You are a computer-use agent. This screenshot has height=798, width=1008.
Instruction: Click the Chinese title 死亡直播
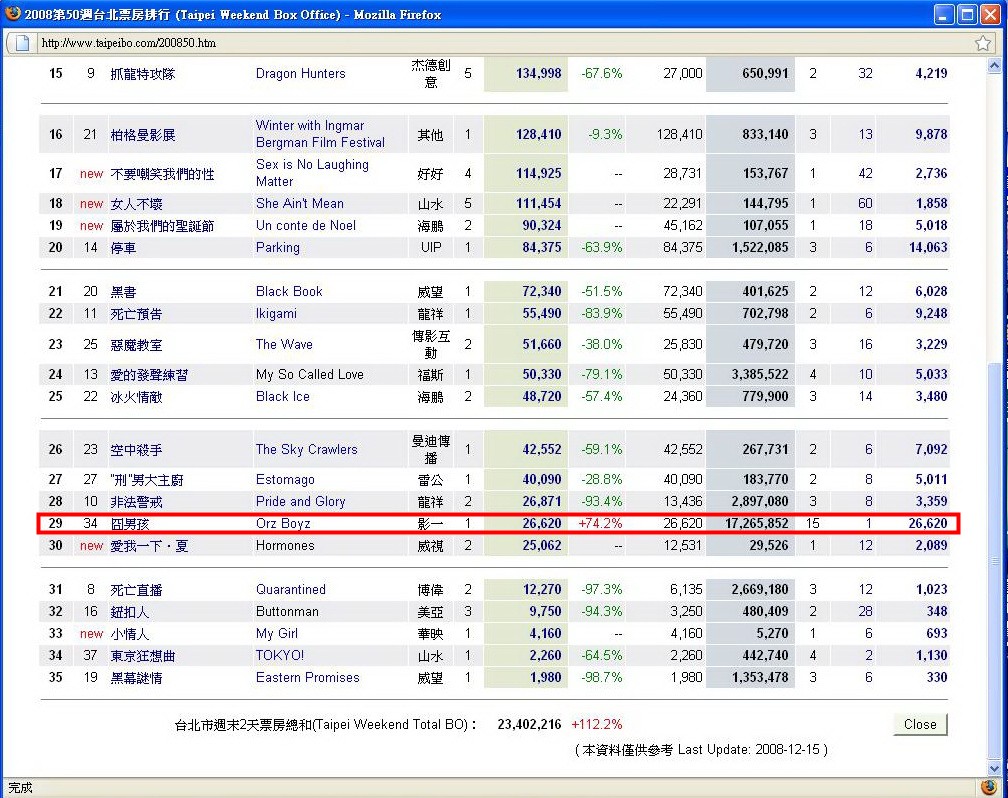click(x=136, y=590)
